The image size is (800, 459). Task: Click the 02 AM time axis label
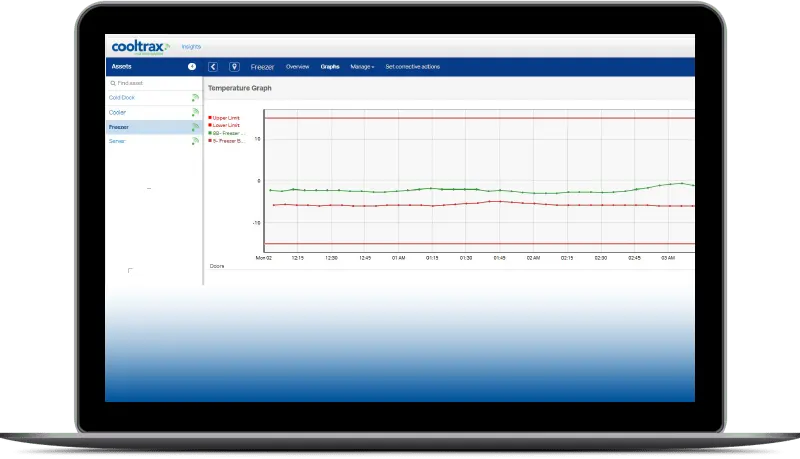pyautogui.click(x=533, y=258)
